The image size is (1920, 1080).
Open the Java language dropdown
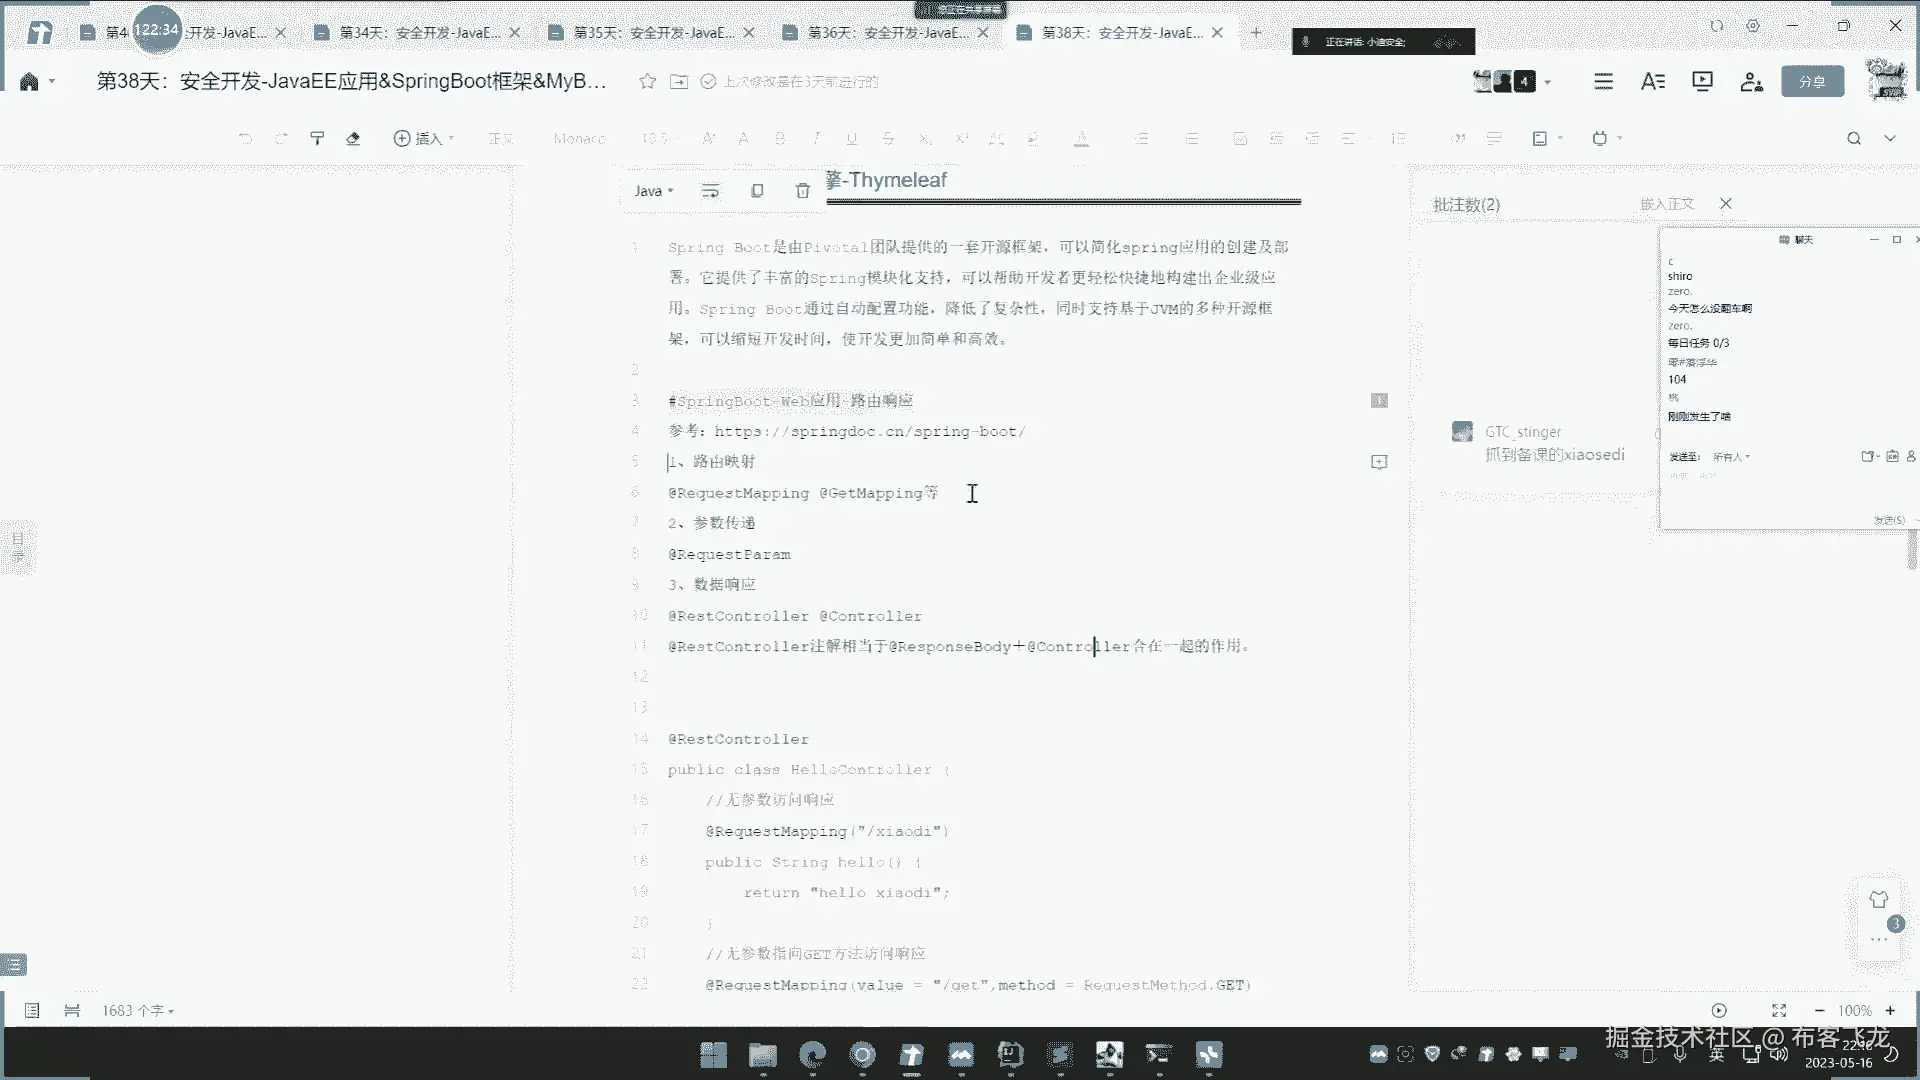tap(653, 191)
